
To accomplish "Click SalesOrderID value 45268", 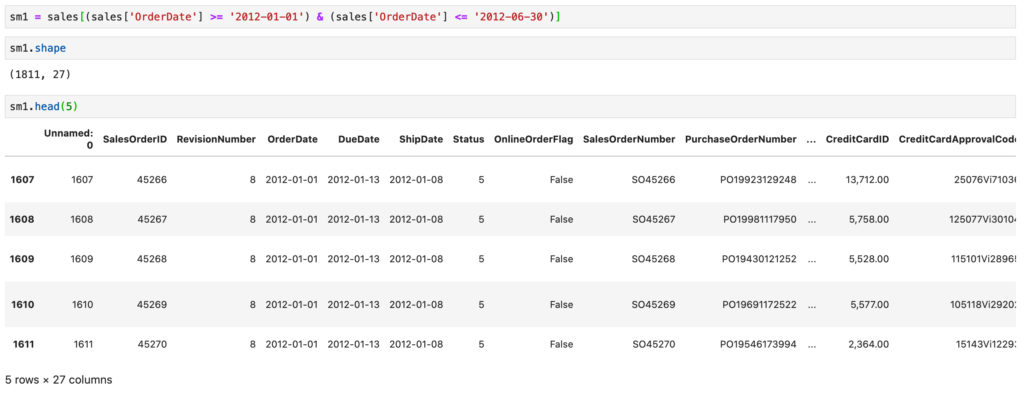I will (152, 259).
